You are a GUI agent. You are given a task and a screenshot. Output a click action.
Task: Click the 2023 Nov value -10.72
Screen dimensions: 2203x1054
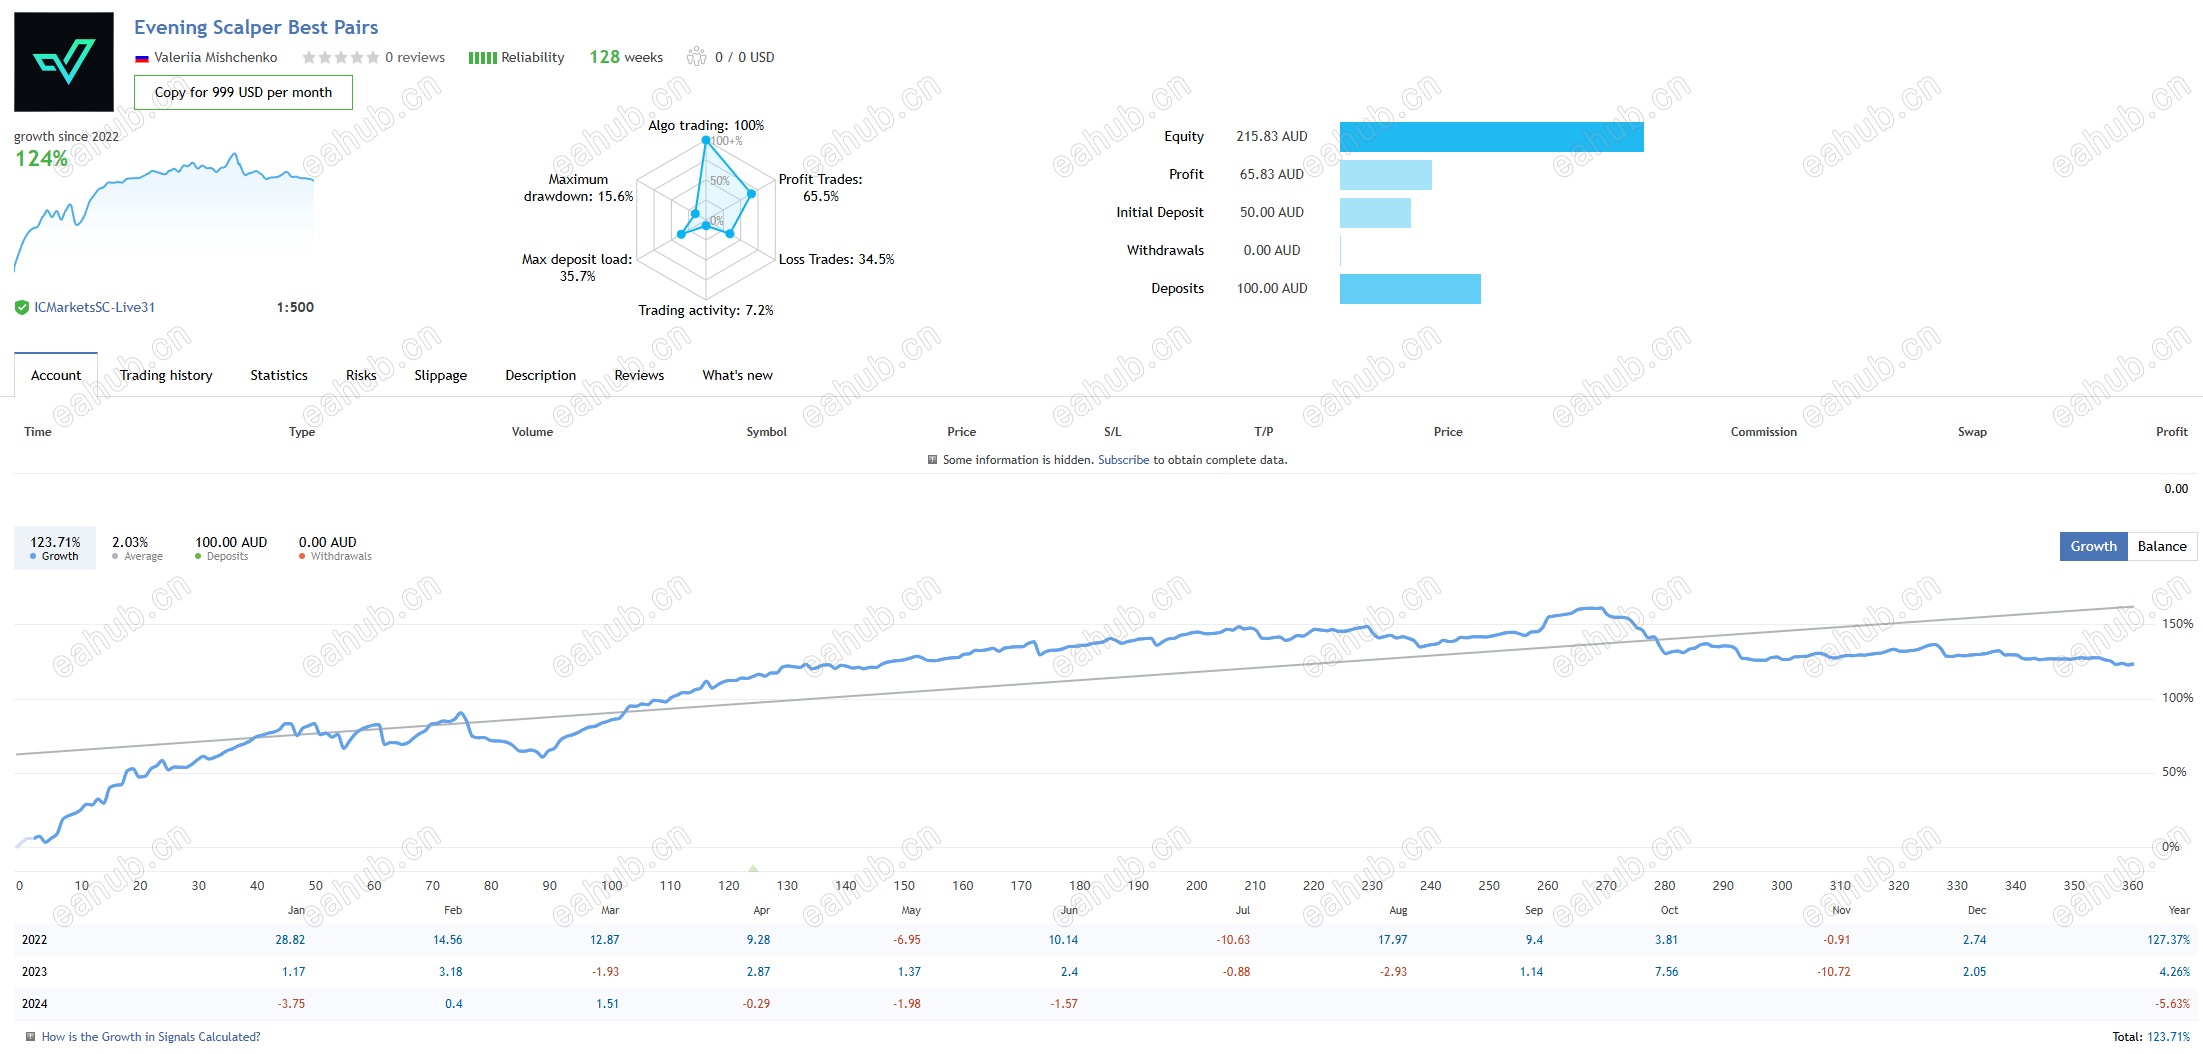[1834, 972]
